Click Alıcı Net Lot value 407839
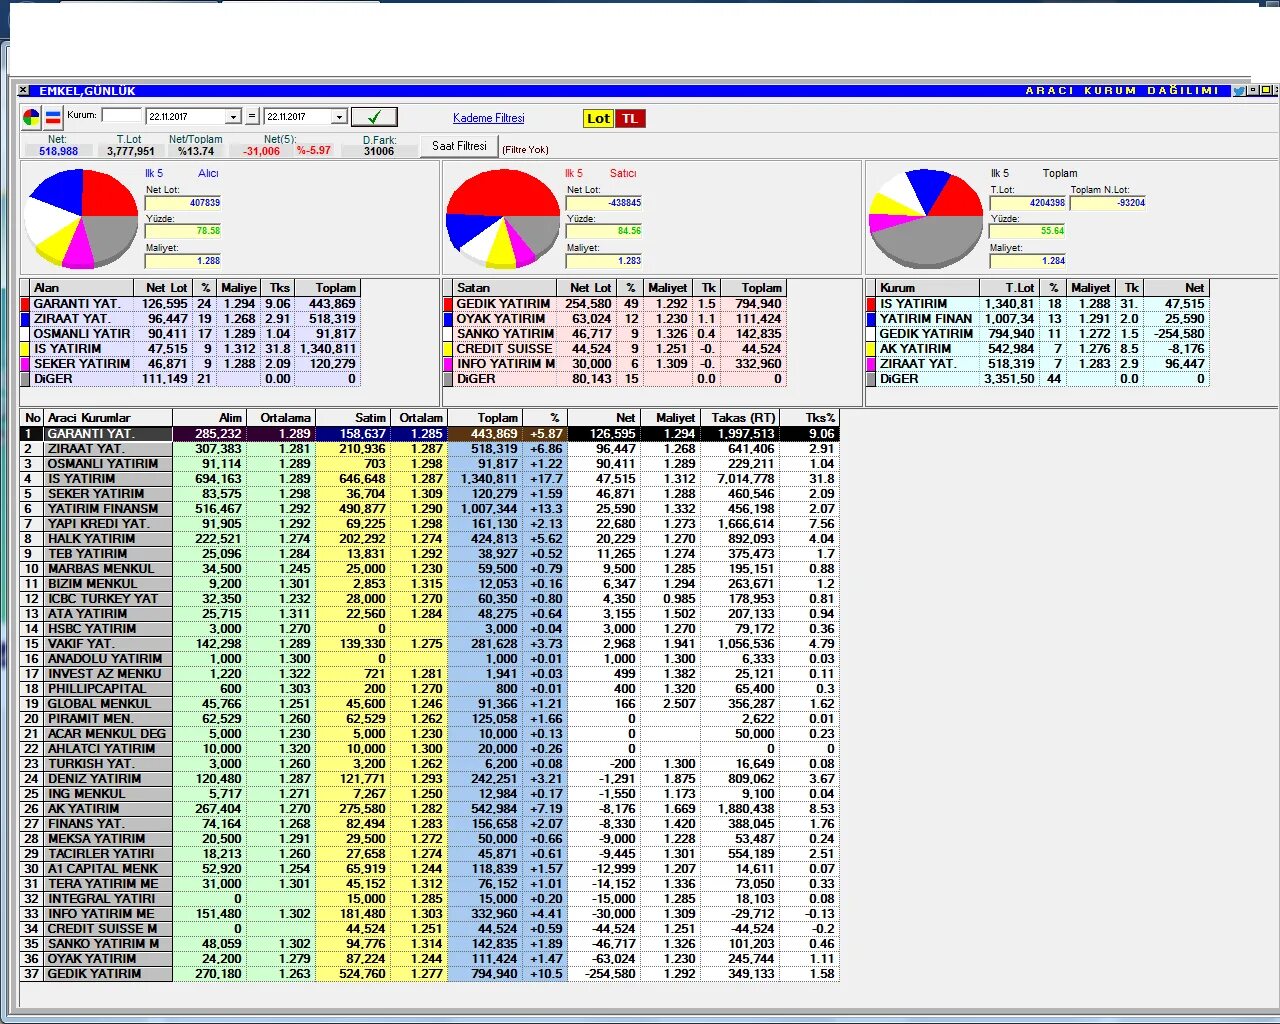This screenshot has width=1280, height=1024. pos(183,203)
